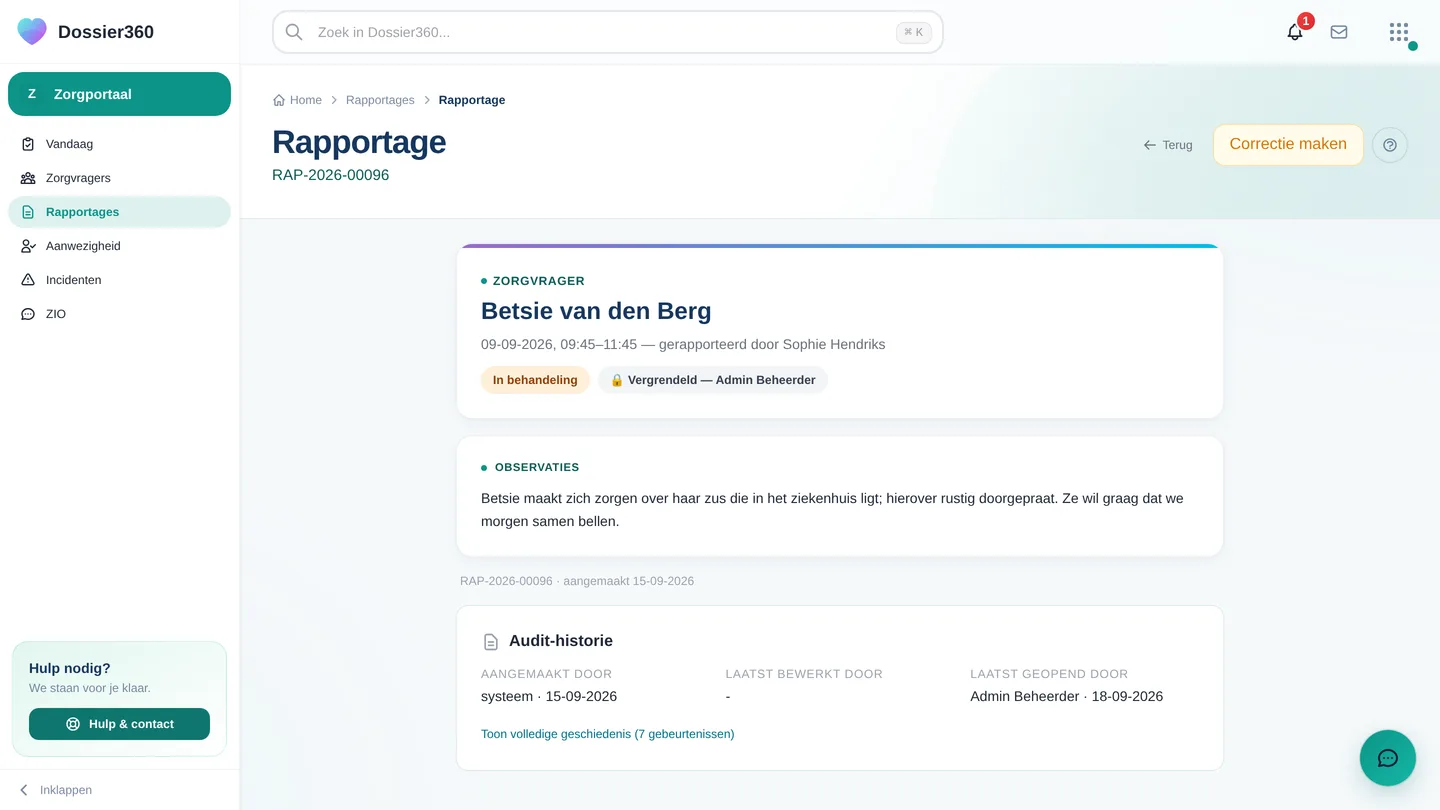Open Rapportages in the breadcrumb
The height and width of the screenshot is (810, 1440).
(x=380, y=100)
